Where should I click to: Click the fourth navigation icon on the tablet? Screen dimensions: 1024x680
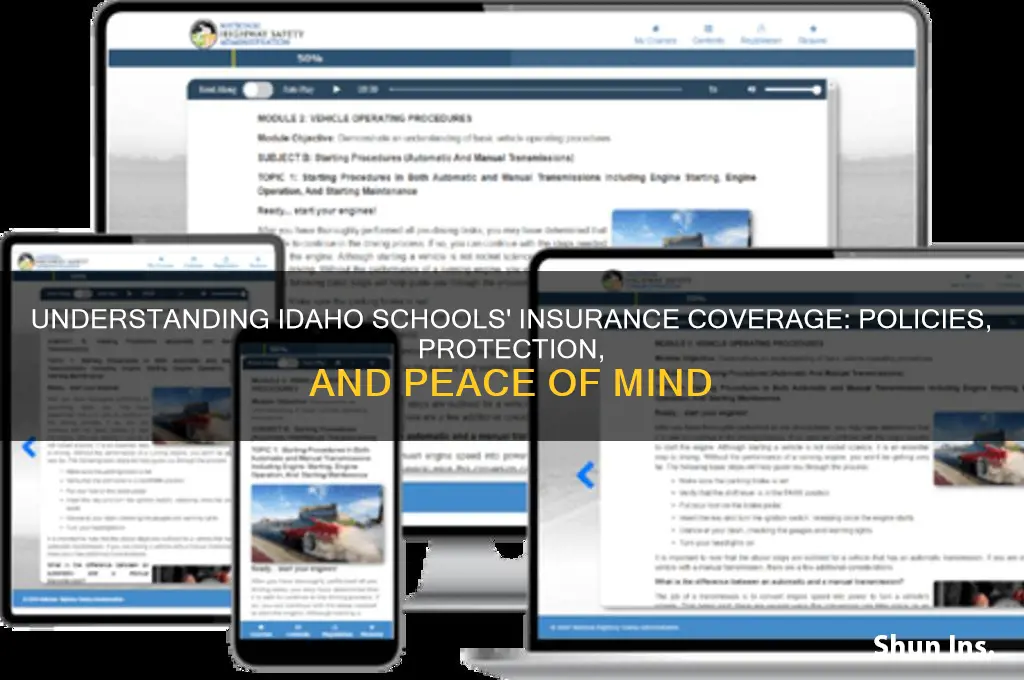tap(259, 263)
